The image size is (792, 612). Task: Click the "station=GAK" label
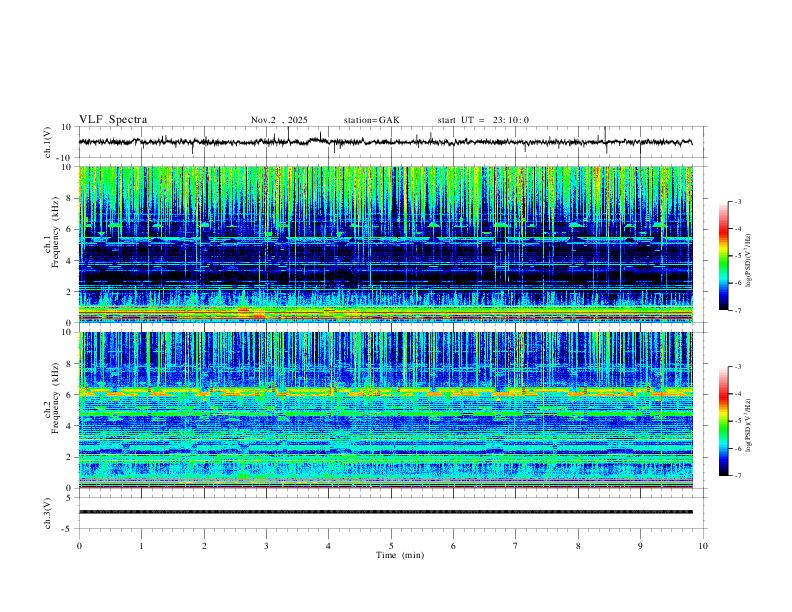pyautogui.click(x=371, y=120)
